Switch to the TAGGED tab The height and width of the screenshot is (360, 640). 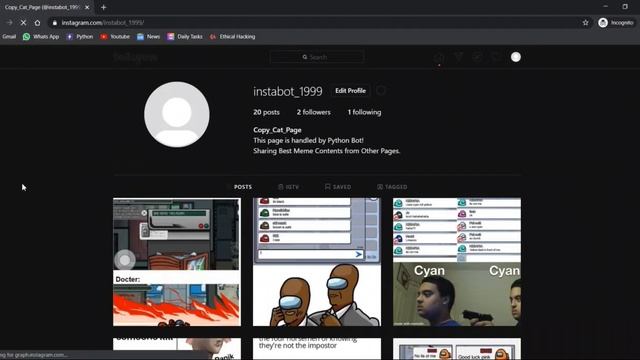[x=392, y=187]
